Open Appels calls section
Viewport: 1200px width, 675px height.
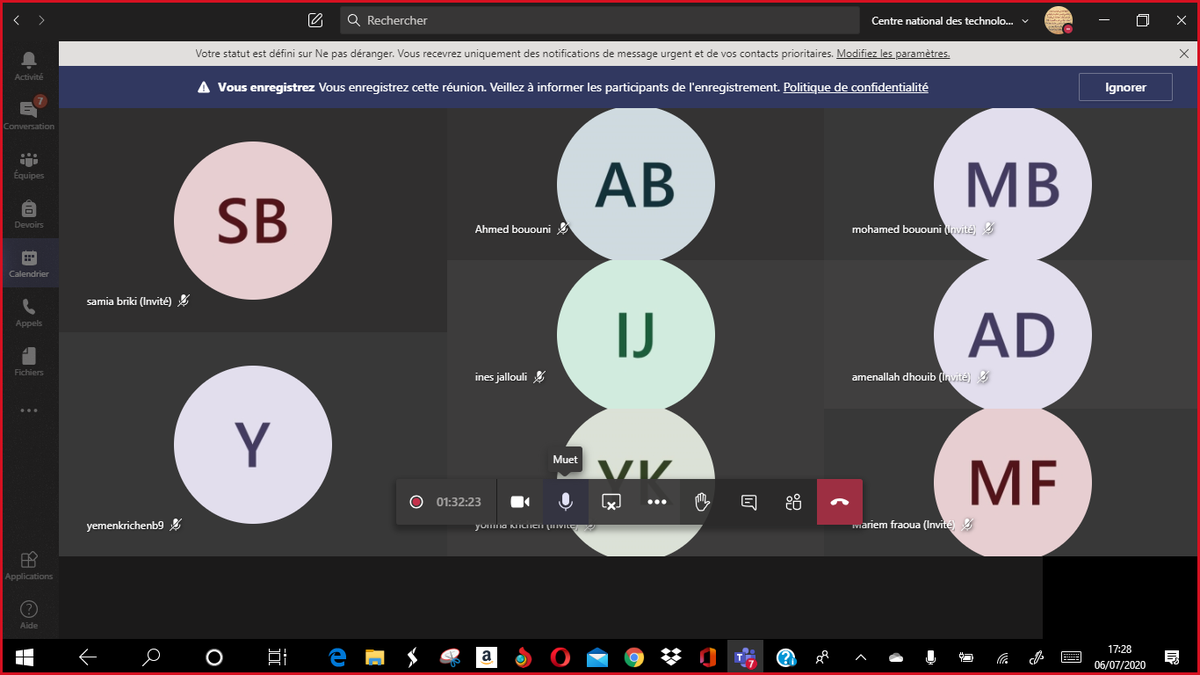(x=29, y=312)
